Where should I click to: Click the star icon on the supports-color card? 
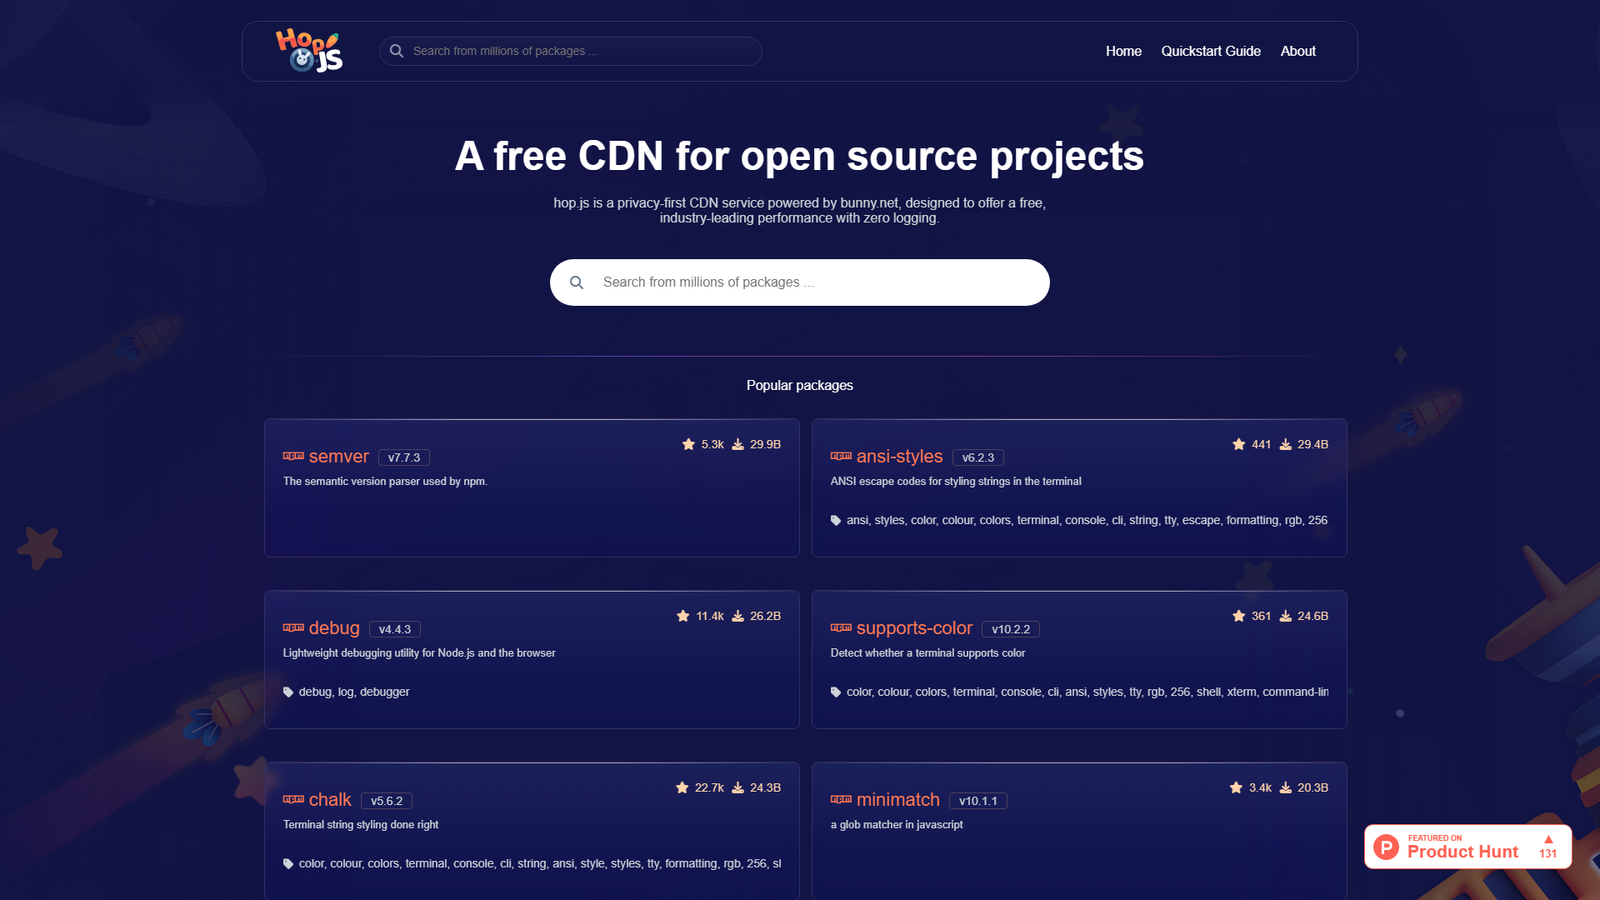(1238, 616)
